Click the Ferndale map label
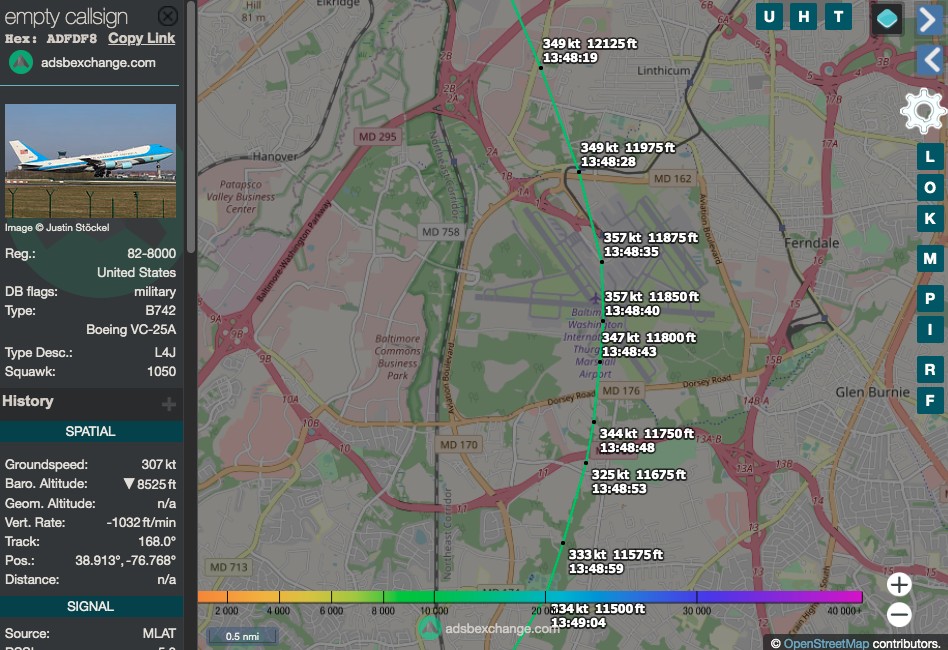Screen dimensions: 948x650 pos(811,243)
